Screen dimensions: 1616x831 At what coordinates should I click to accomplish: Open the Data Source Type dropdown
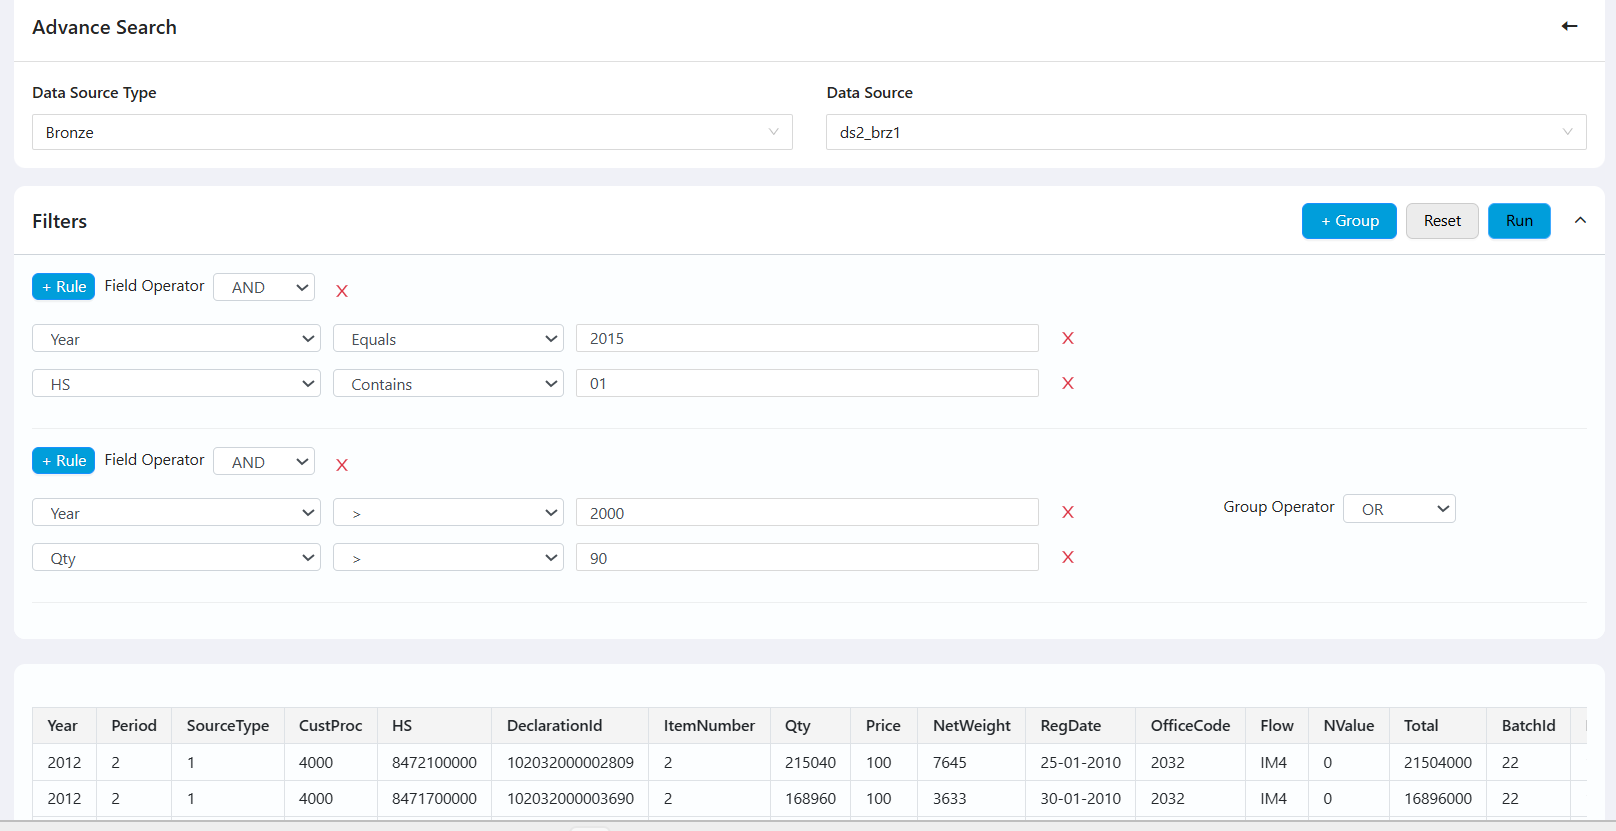[x=412, y=132]
